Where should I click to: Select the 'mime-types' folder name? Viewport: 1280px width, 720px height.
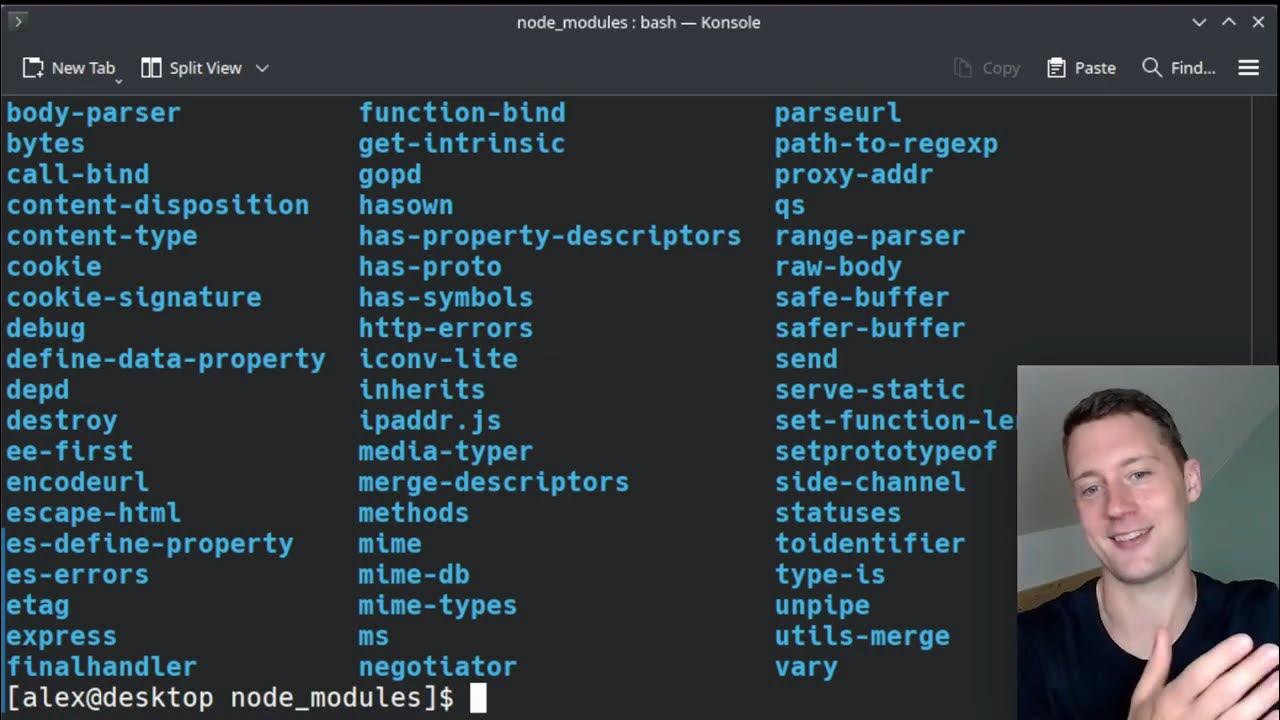point(437,605)
